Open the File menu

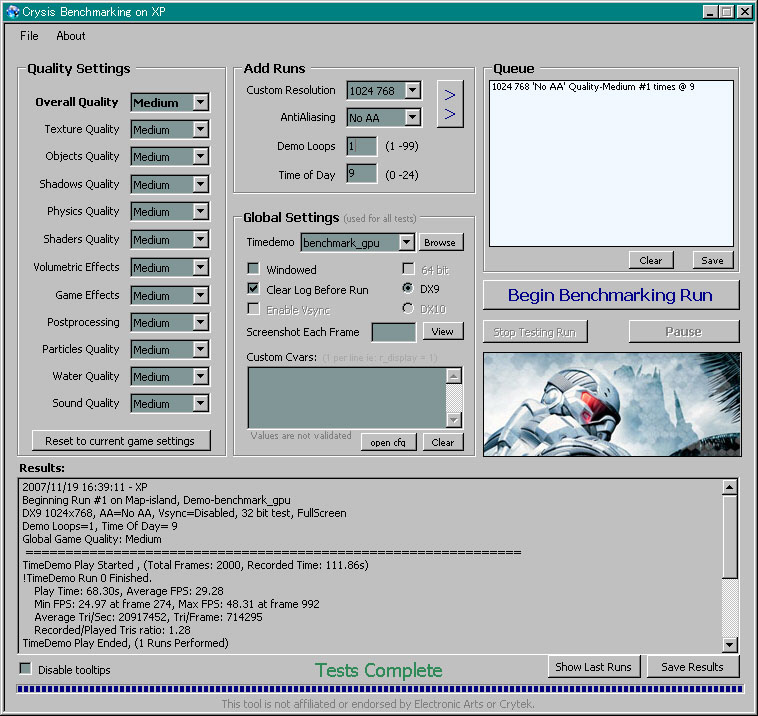point(29,36)
